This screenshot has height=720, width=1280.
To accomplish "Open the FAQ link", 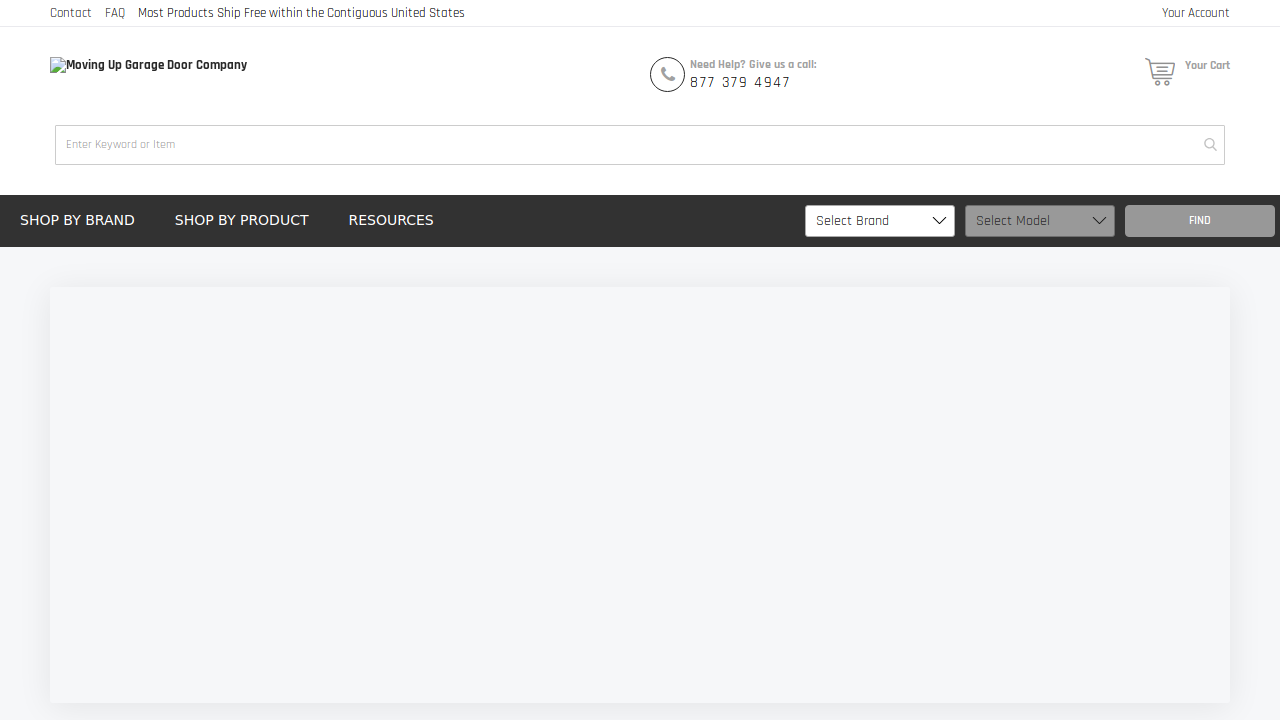I will click(115, 13).
